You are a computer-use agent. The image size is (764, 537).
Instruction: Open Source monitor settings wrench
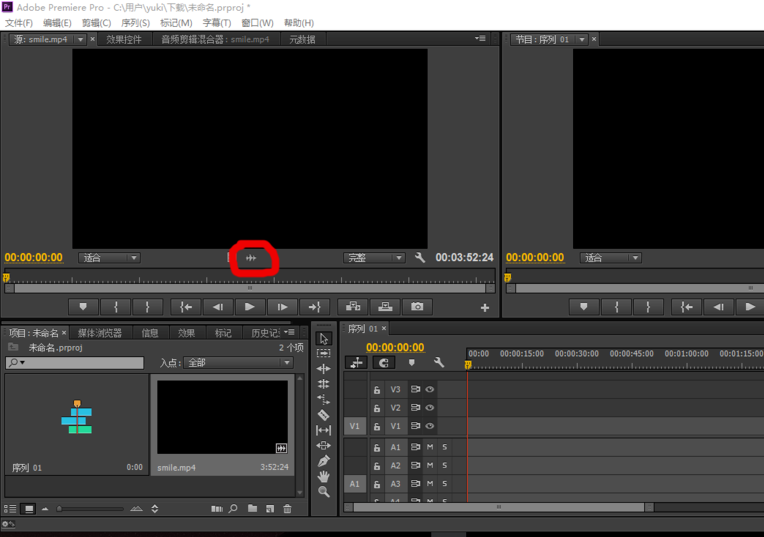[x=420, y=257]
